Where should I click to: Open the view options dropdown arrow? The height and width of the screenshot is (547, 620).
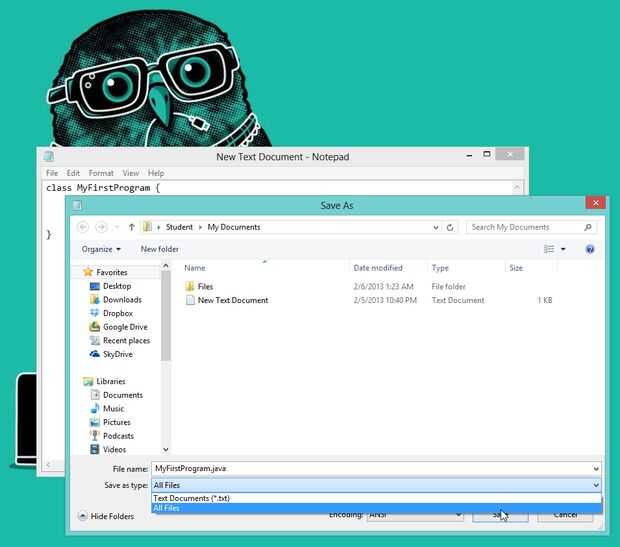[x=563, y=249]
